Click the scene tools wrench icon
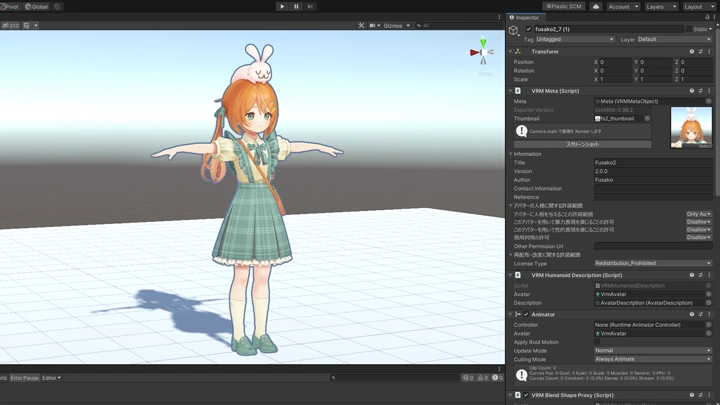This screenshot has height=405, width=720. coord(361,26)
